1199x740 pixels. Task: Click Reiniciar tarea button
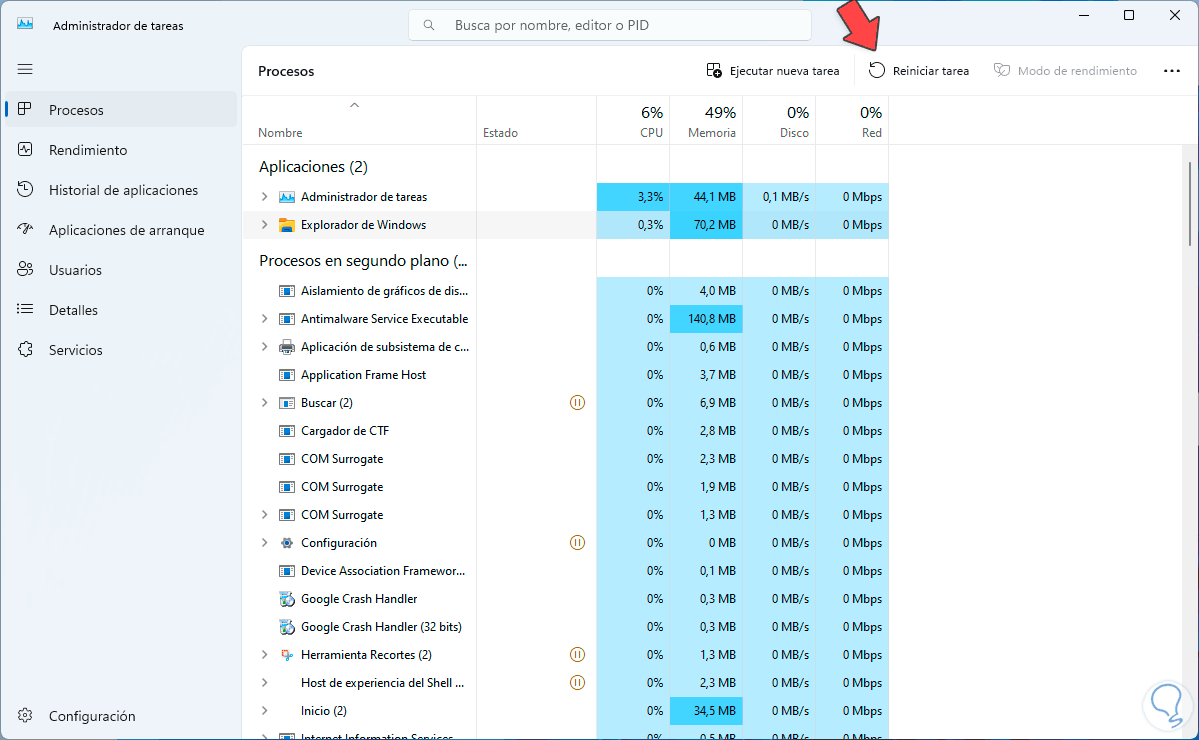coord(918,70)
